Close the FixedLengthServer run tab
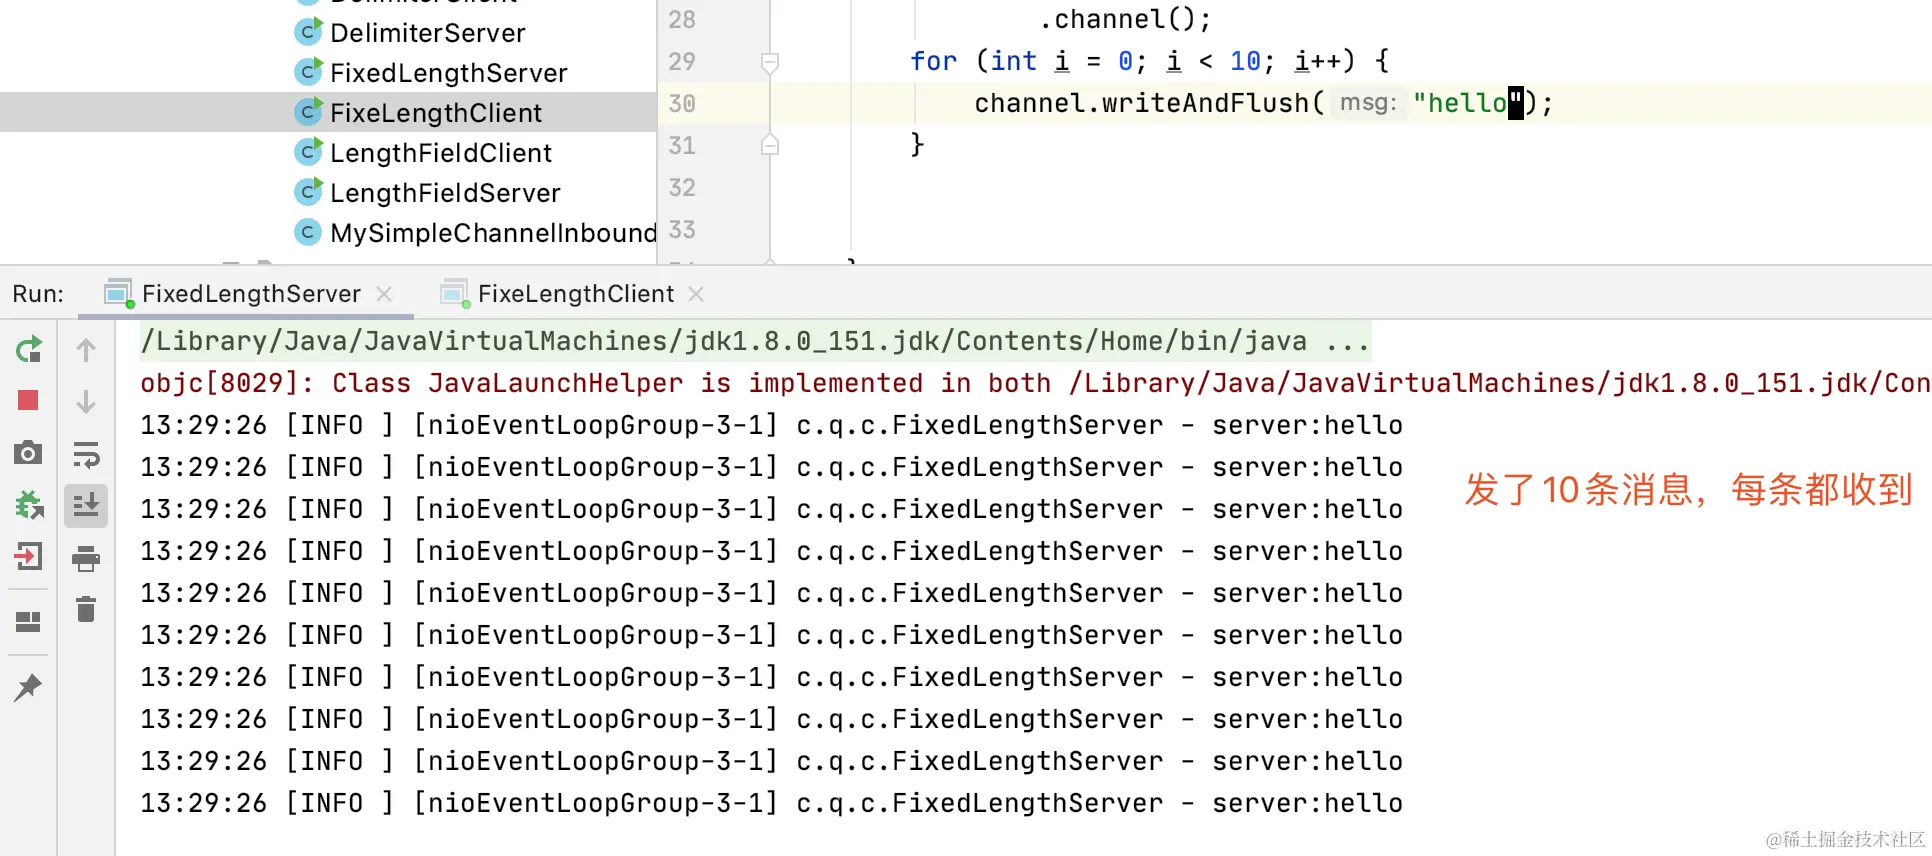This screenshot has height=856, width=1932. click(384, 294)
